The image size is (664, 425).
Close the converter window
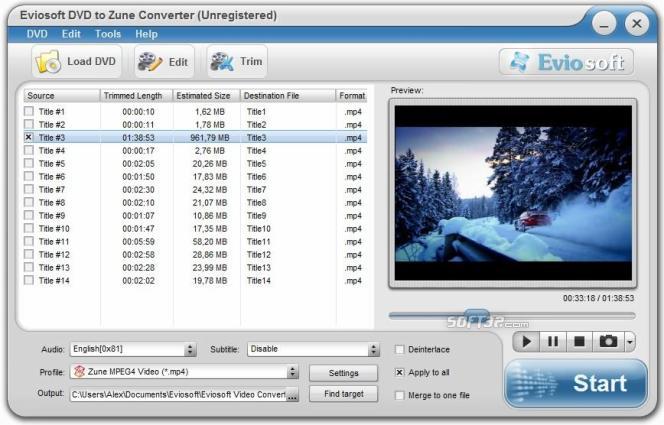(636, 24)
